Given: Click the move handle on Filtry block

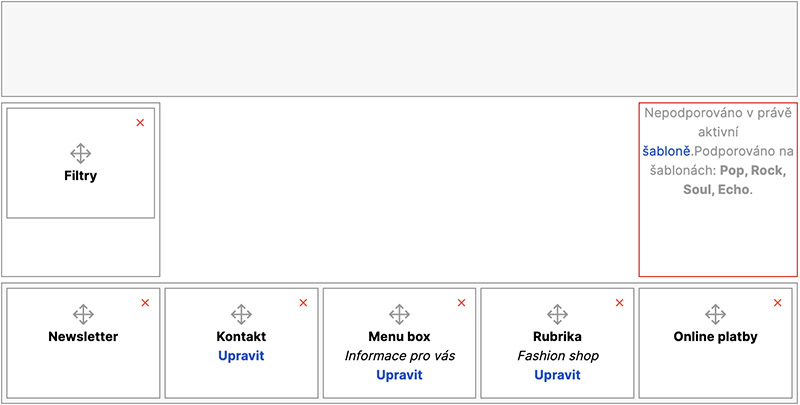Looking at the screenshot, I should (81, 153).
